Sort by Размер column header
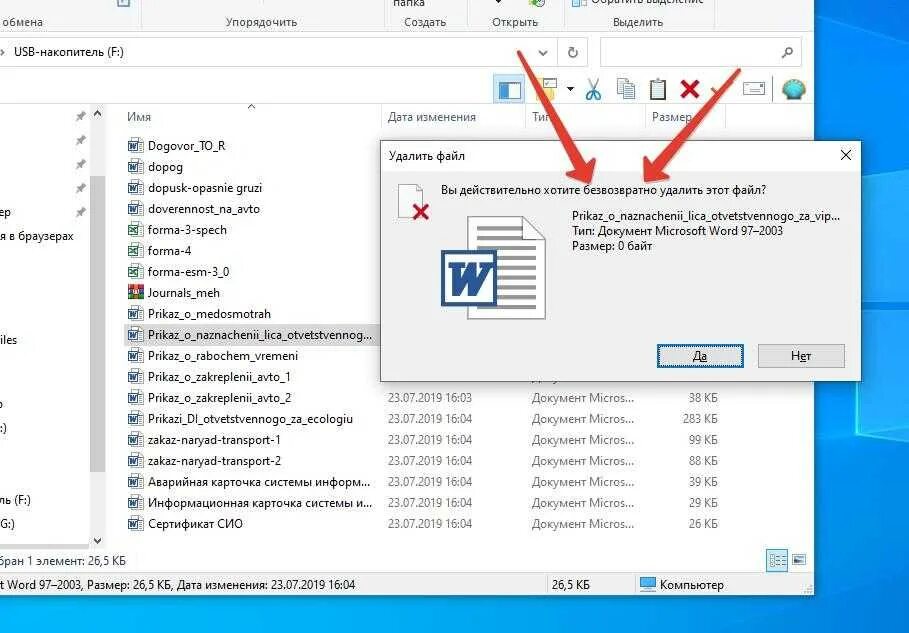Viewport: 909px width, 633px height. point(672,117)
